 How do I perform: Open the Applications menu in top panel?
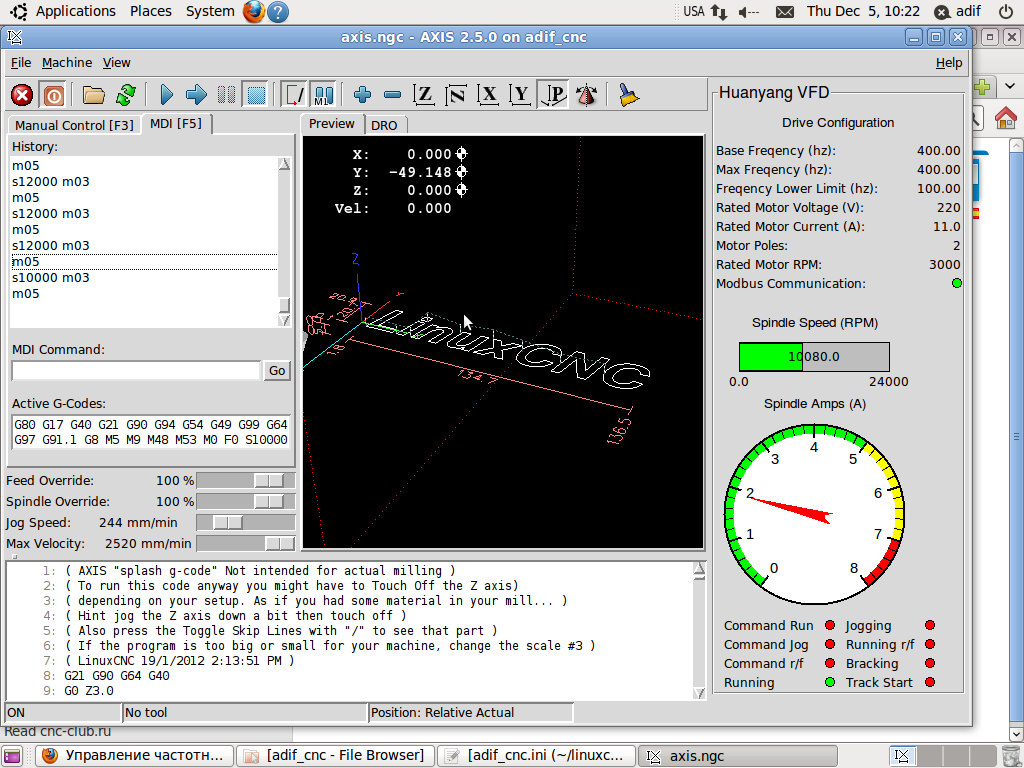coord(76,11)
